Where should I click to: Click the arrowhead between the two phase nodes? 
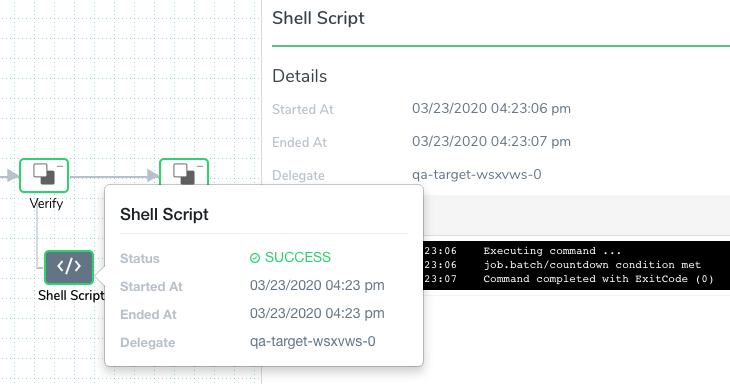click(x=153, y=175)
